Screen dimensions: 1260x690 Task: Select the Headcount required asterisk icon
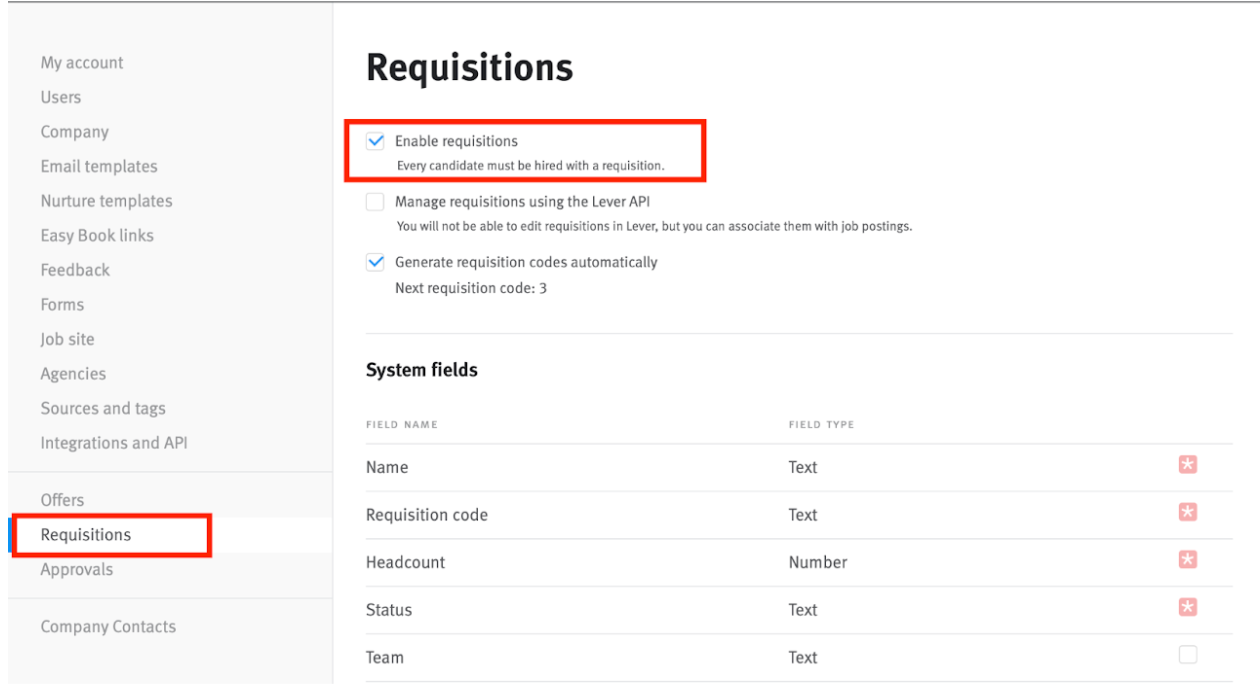coord(1187,559)
